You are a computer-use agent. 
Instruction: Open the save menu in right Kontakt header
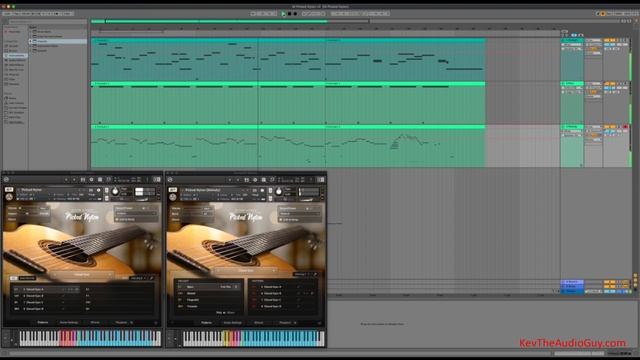click(264, 180)
